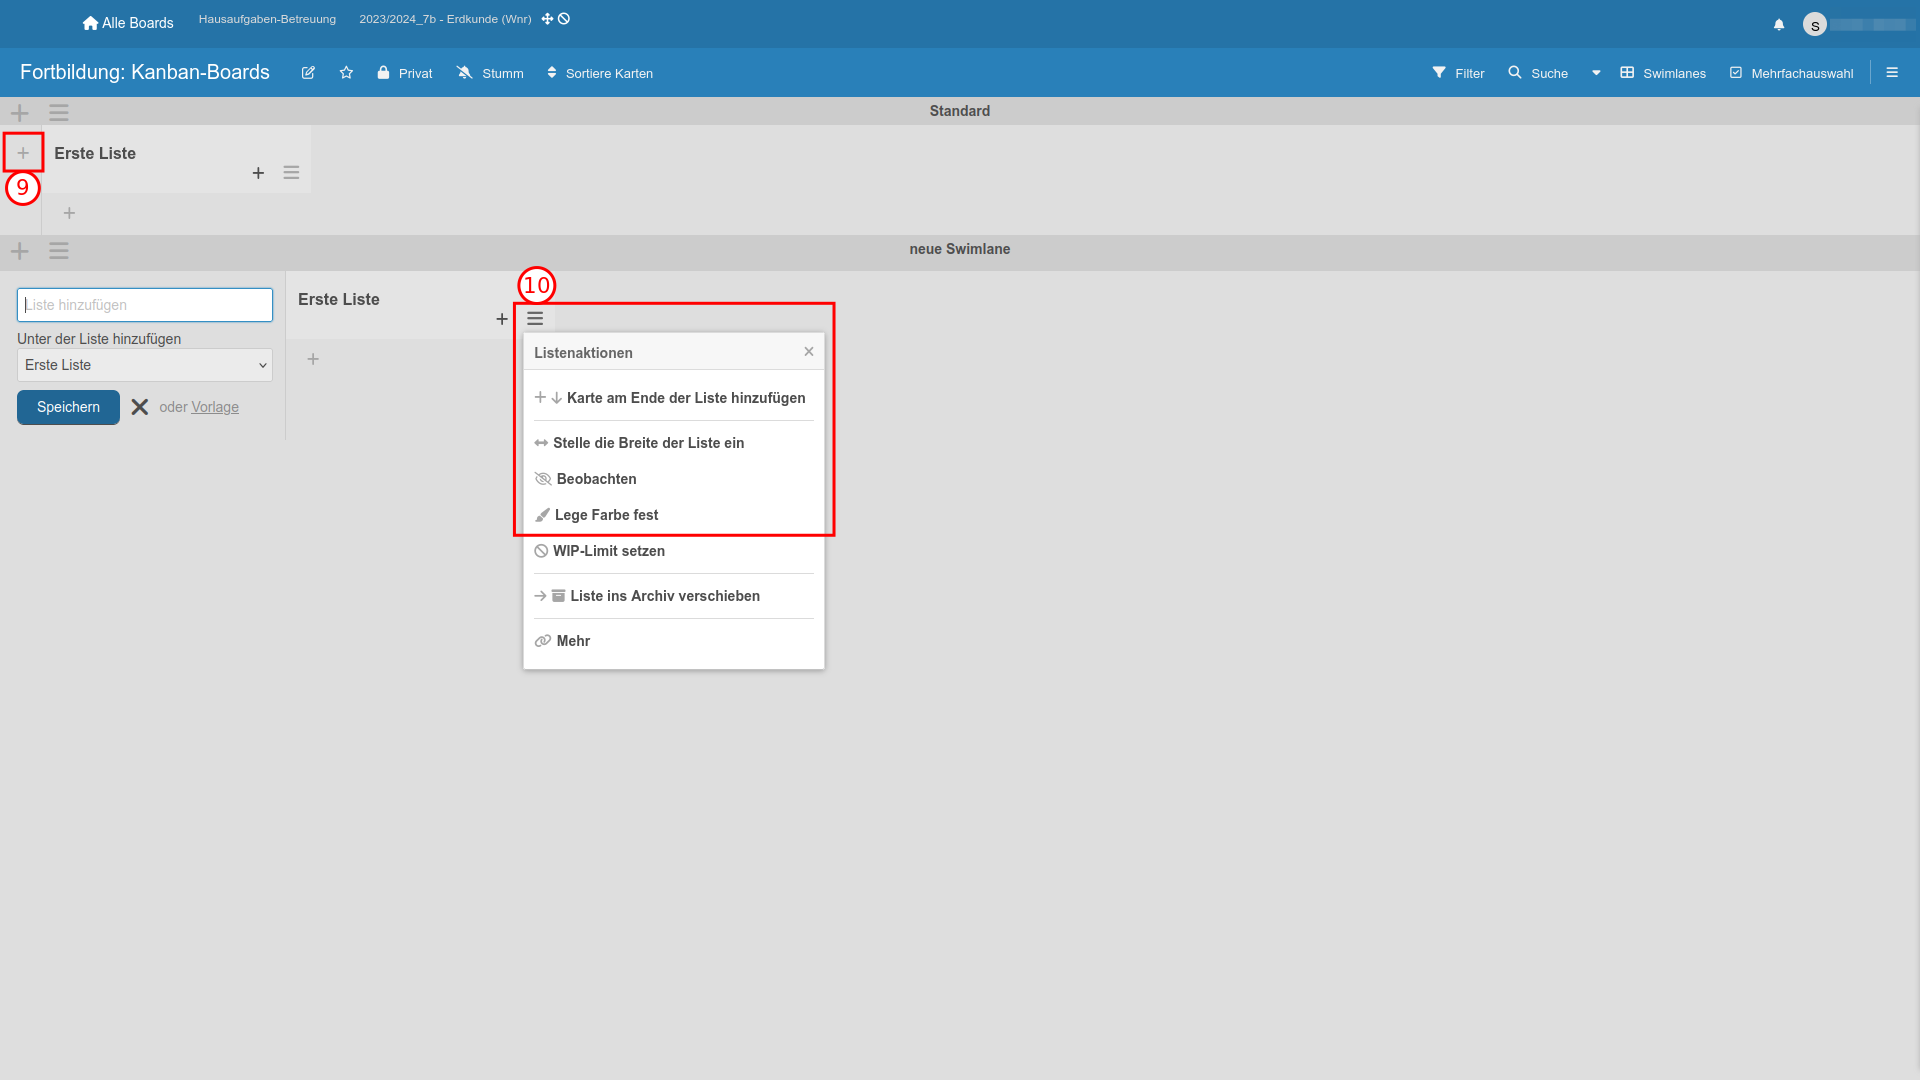Open the Sortiere Karten menu

tap(600, 73)
